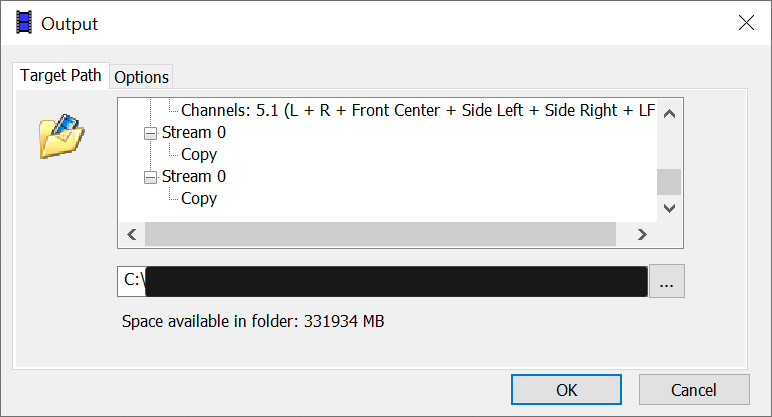Switch to the Target Path tab
The height and width of the screenshot is (417, 772).
[x=60, y=76]
